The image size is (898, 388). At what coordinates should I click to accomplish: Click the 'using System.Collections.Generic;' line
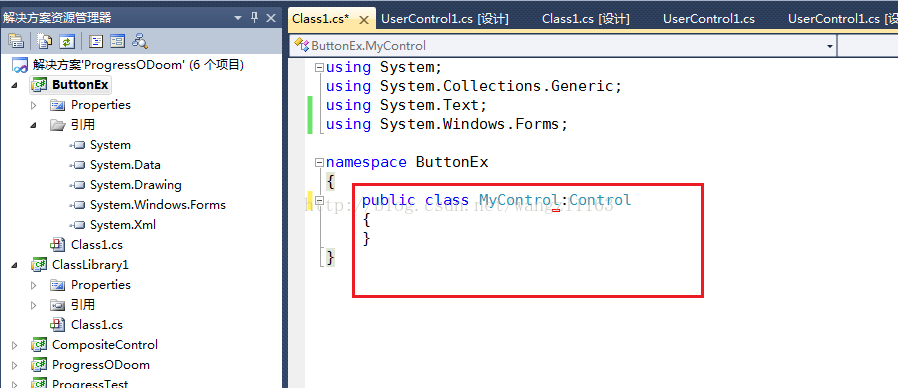[474, 87]
